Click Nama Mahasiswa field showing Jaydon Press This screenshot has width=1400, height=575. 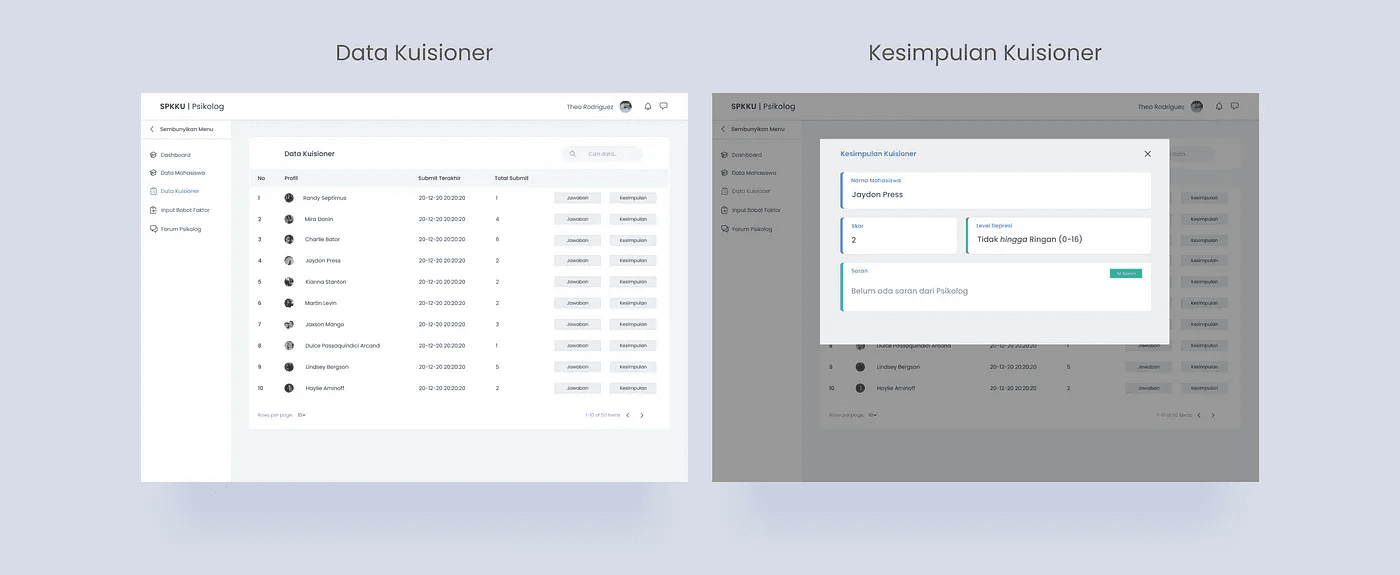pos(996,190)
